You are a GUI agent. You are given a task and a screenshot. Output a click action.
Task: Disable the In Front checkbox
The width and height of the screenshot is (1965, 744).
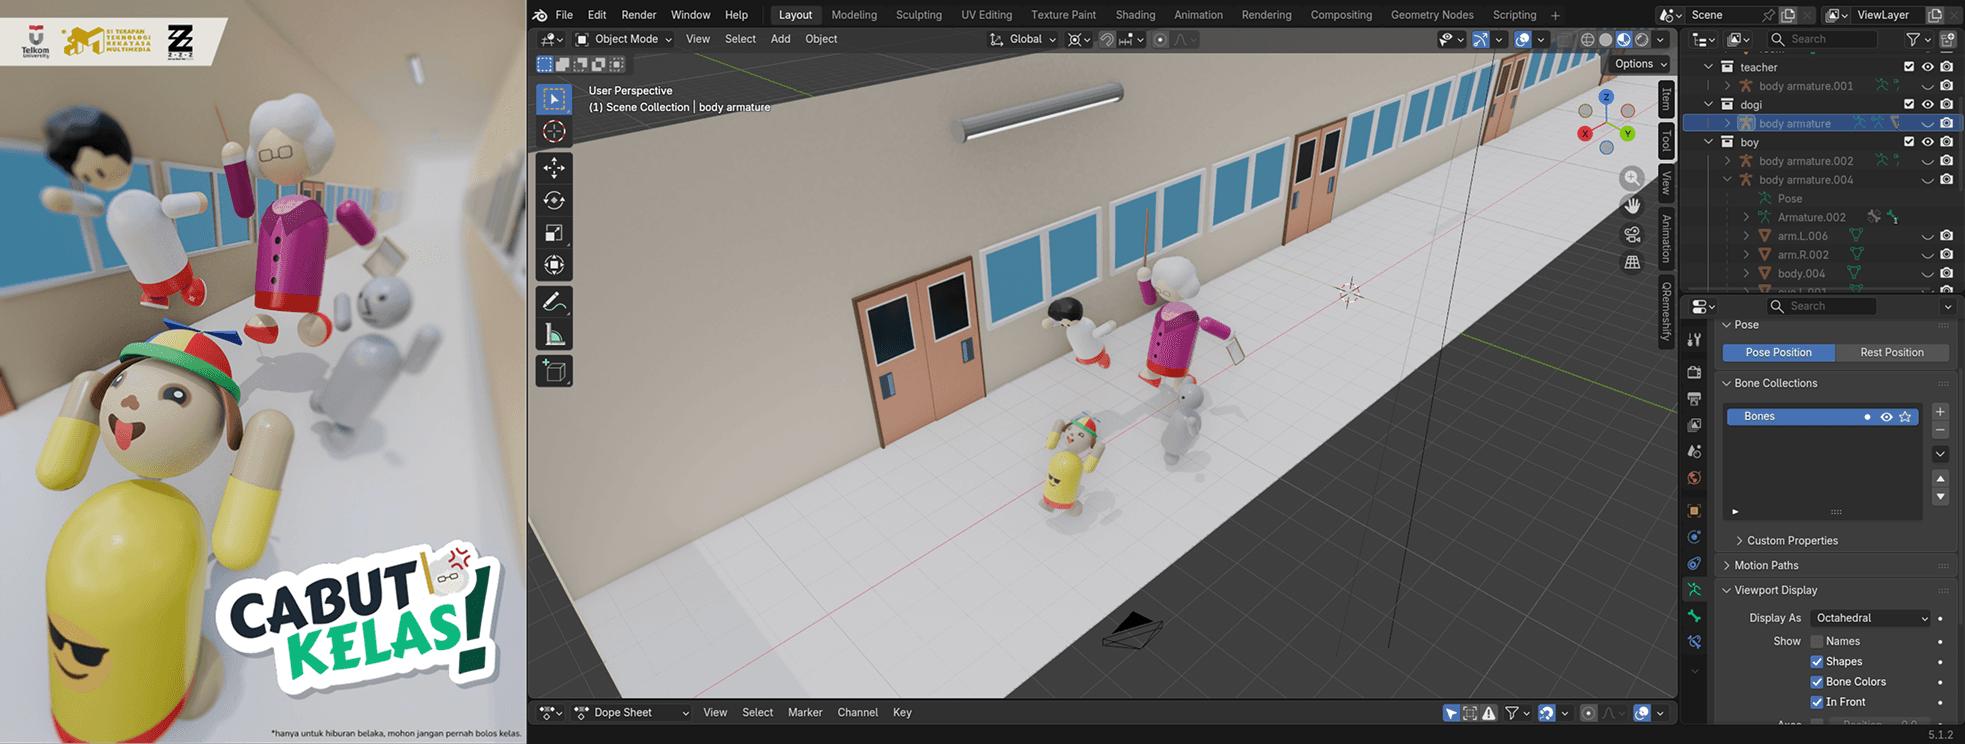tap(1817, 702)
